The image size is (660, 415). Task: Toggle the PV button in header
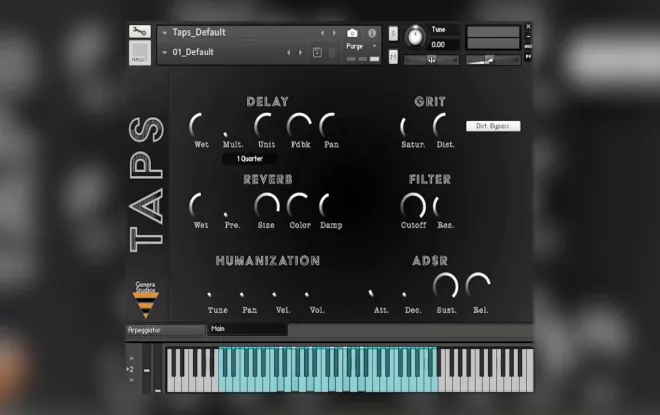coord(528,56)
